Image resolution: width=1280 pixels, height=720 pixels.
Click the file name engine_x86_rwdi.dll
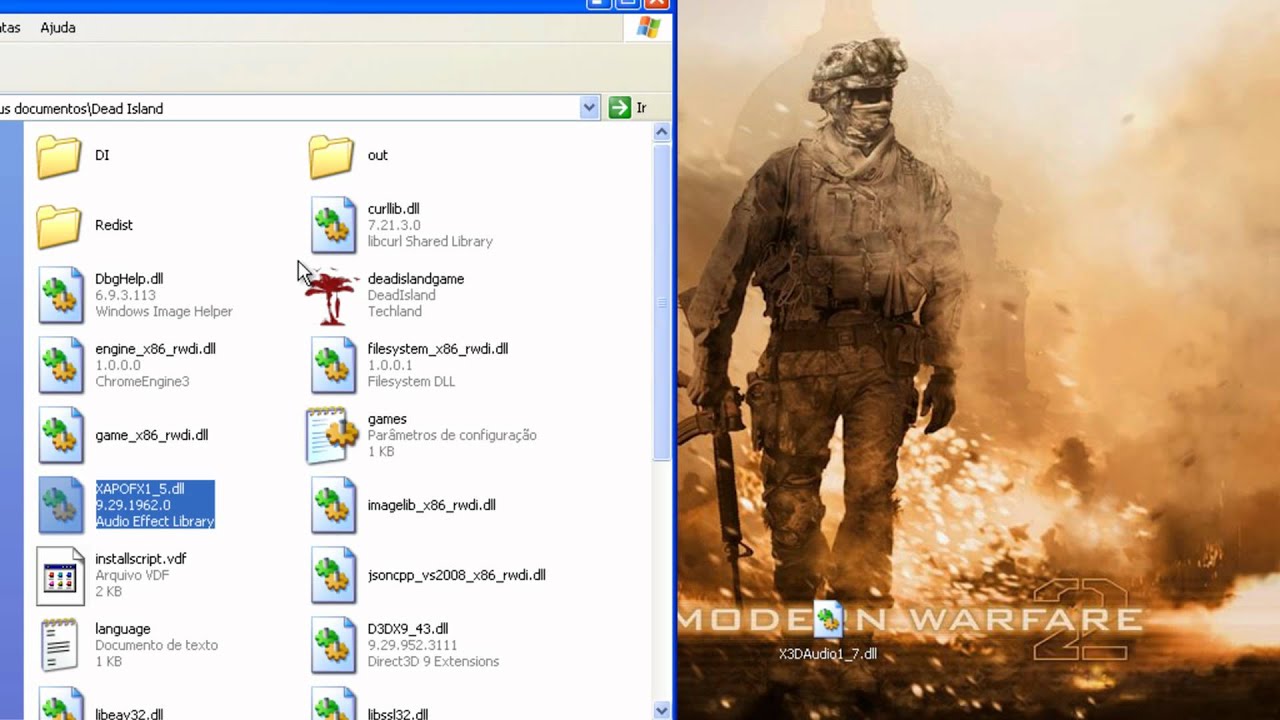click(155, 349)
